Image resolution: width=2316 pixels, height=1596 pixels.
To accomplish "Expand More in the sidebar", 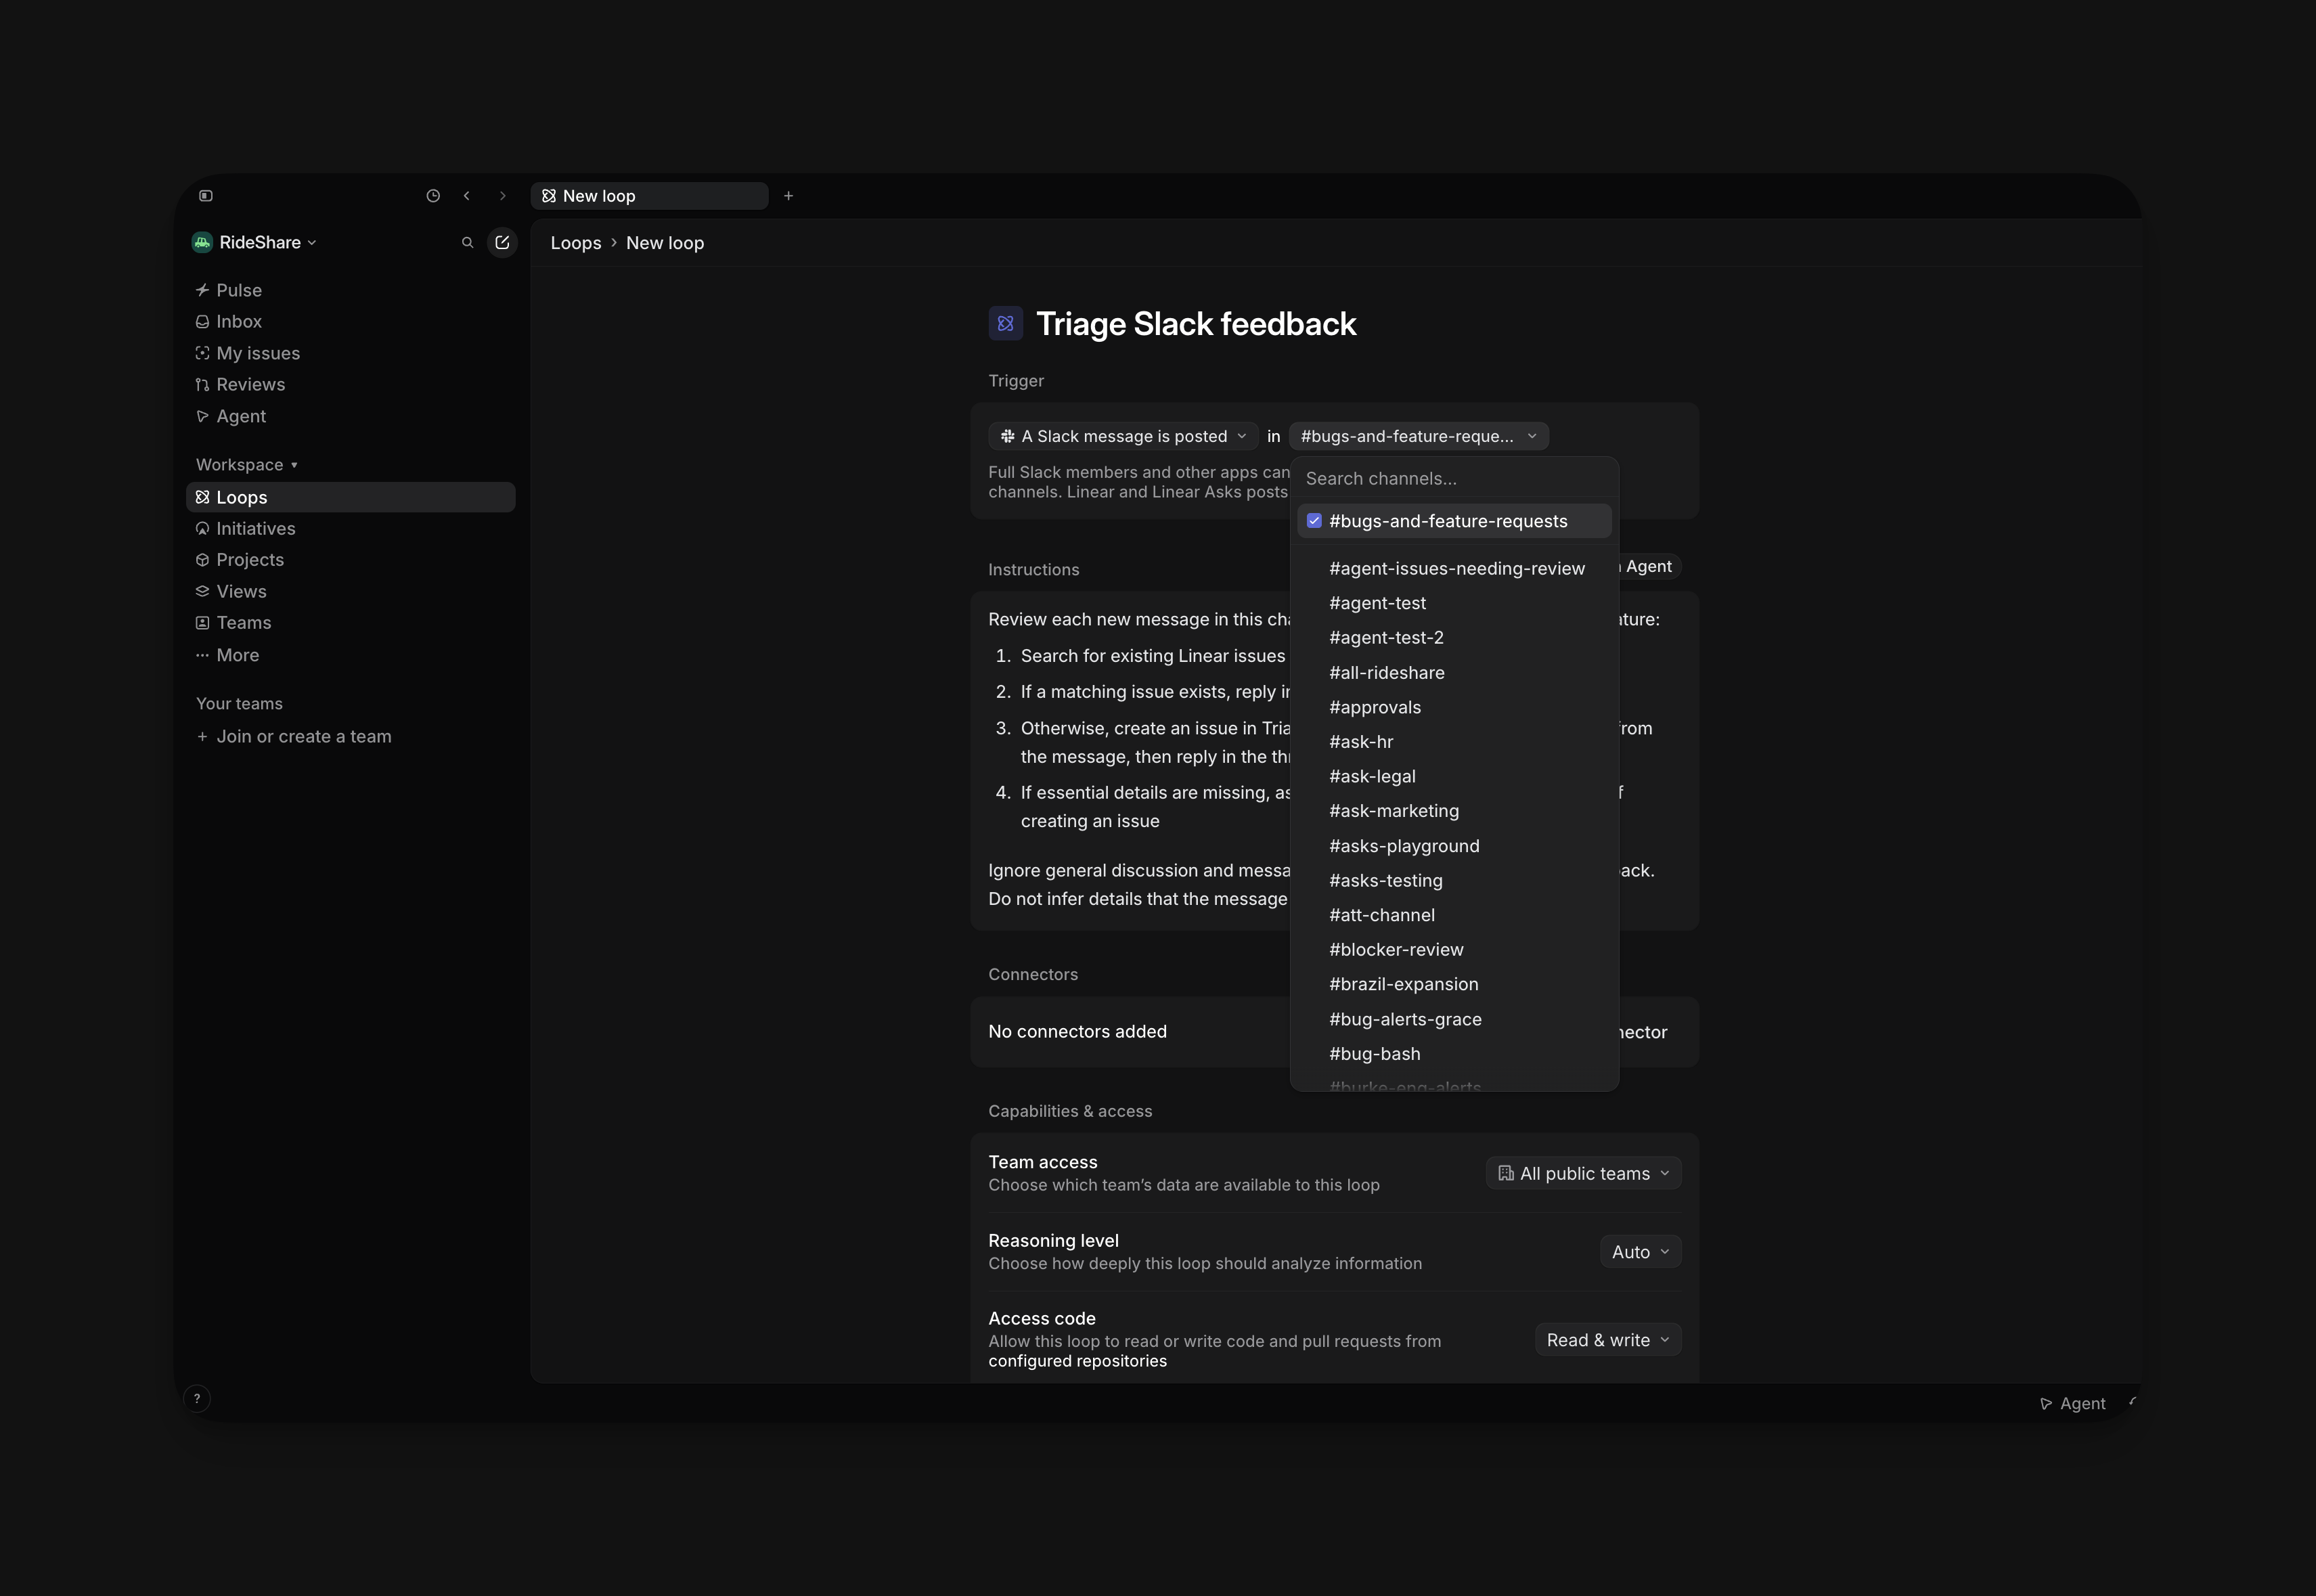I will pyautogui.click(x=351, y=655).
